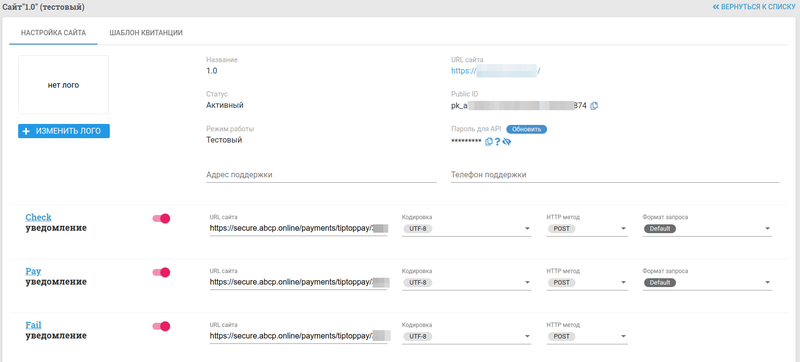Switch to the ШАБЛОН КВИТАНЦИИ tab
Screen dimensions: 800x362
click(x=146, y=33)
